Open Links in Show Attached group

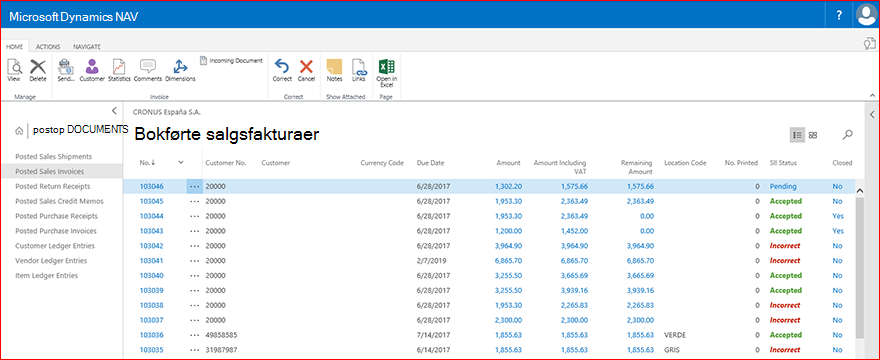click(x=359, y=67)
